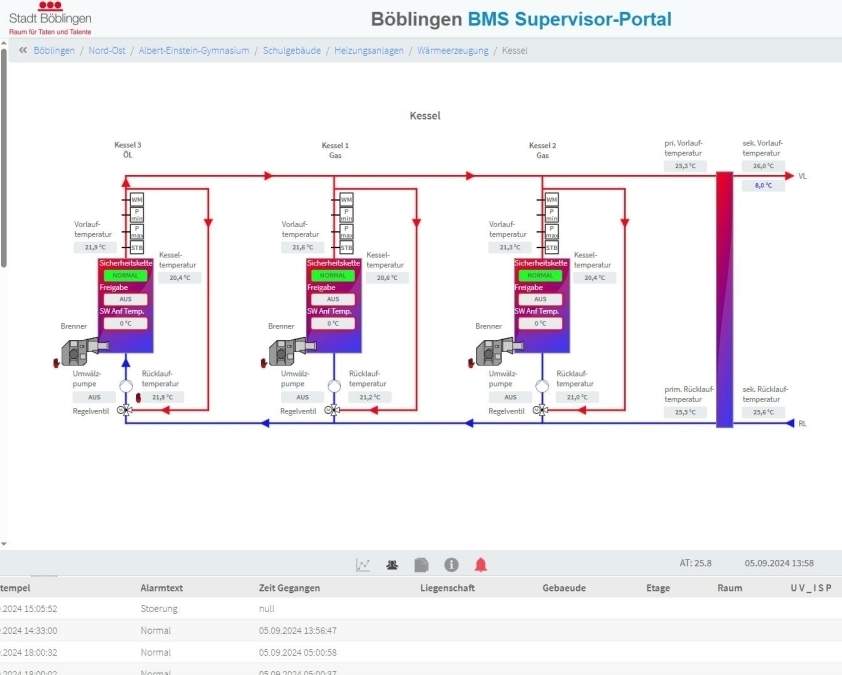Open the document icon in the bottom toolbar
Image resolution: width=842 pixels, height=675 pixels.
point(422,565)
